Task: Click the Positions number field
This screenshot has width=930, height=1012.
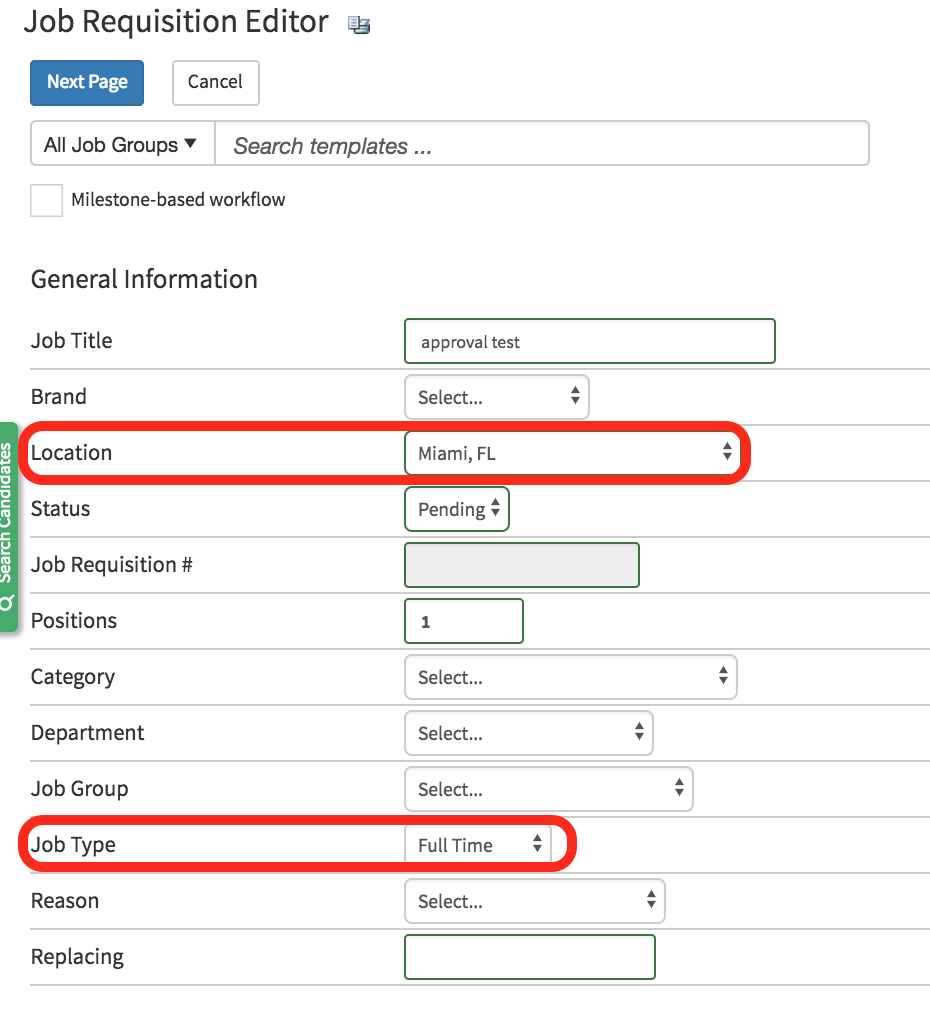Action: 463,621
